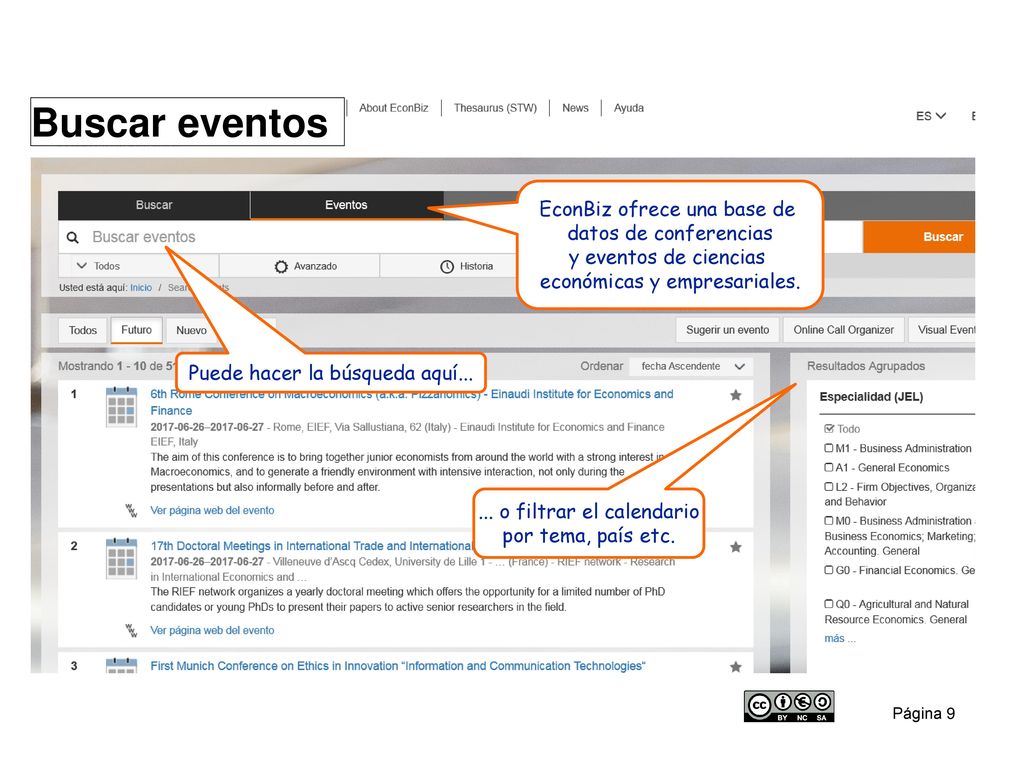The height and width of the screenshot is (768, 1024).
Task: Select the Todos events filter tab
Action: (83, 330)
